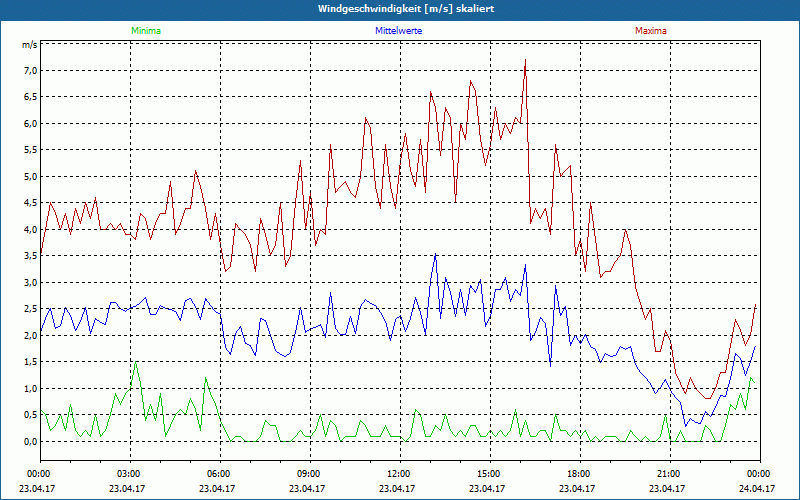The width and height of the screenshot is (800, 500).
Task: Select the blue 'Mittelwerte' legend label
Action: pyautogui.click(x=398, y=31)
